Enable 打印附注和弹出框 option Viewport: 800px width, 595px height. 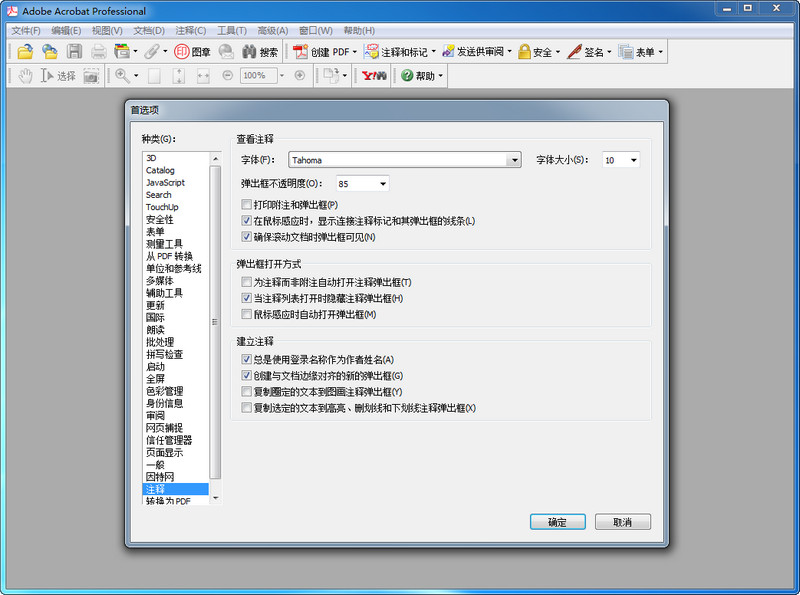point(245,204)
